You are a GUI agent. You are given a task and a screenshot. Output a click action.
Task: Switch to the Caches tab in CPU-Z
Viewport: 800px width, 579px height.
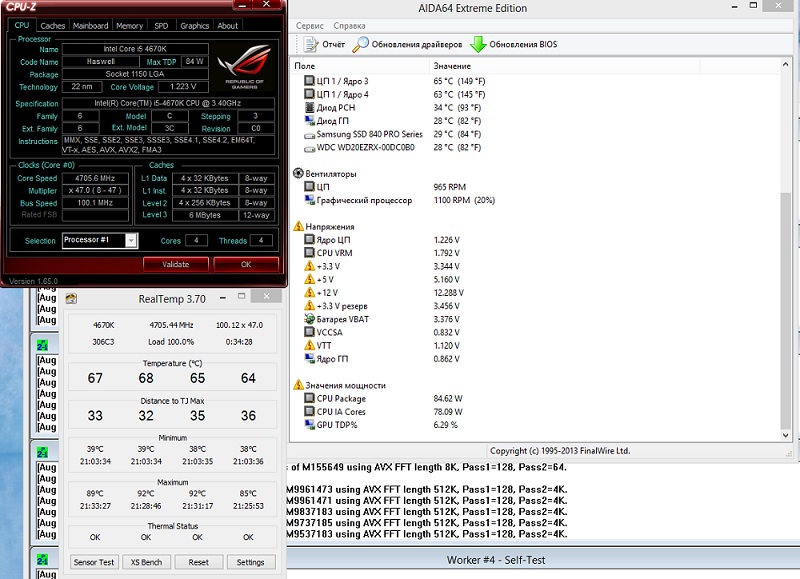point(53,26)
